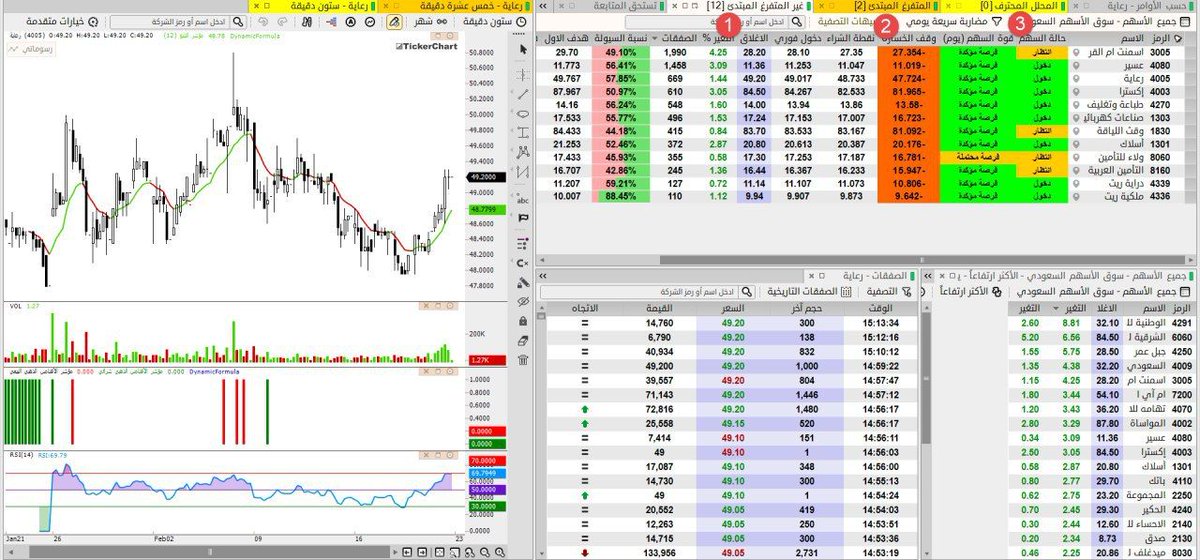The width and height of the screenshot is (1200, 560).
Task: Open the جميع الأسهم market selector in screener
Action: point(1110,21)
